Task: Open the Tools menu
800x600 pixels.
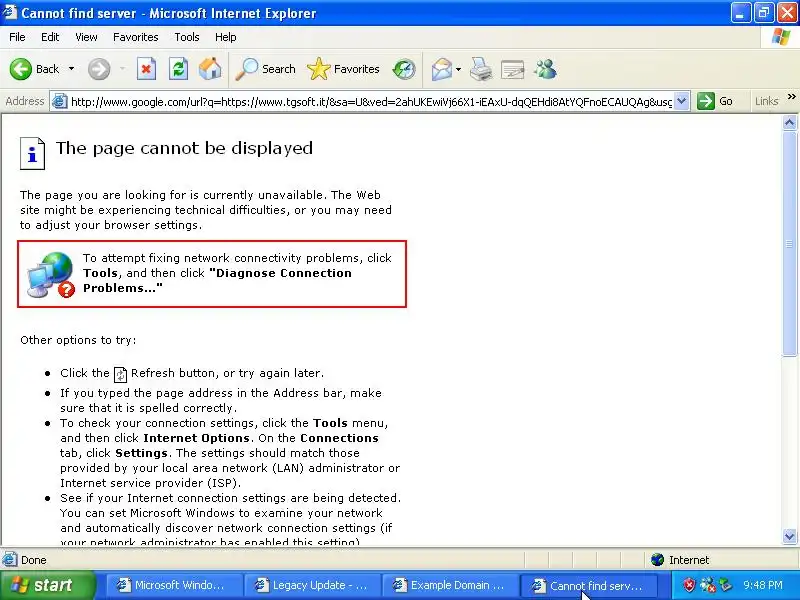Action: (x=187, y=37)
